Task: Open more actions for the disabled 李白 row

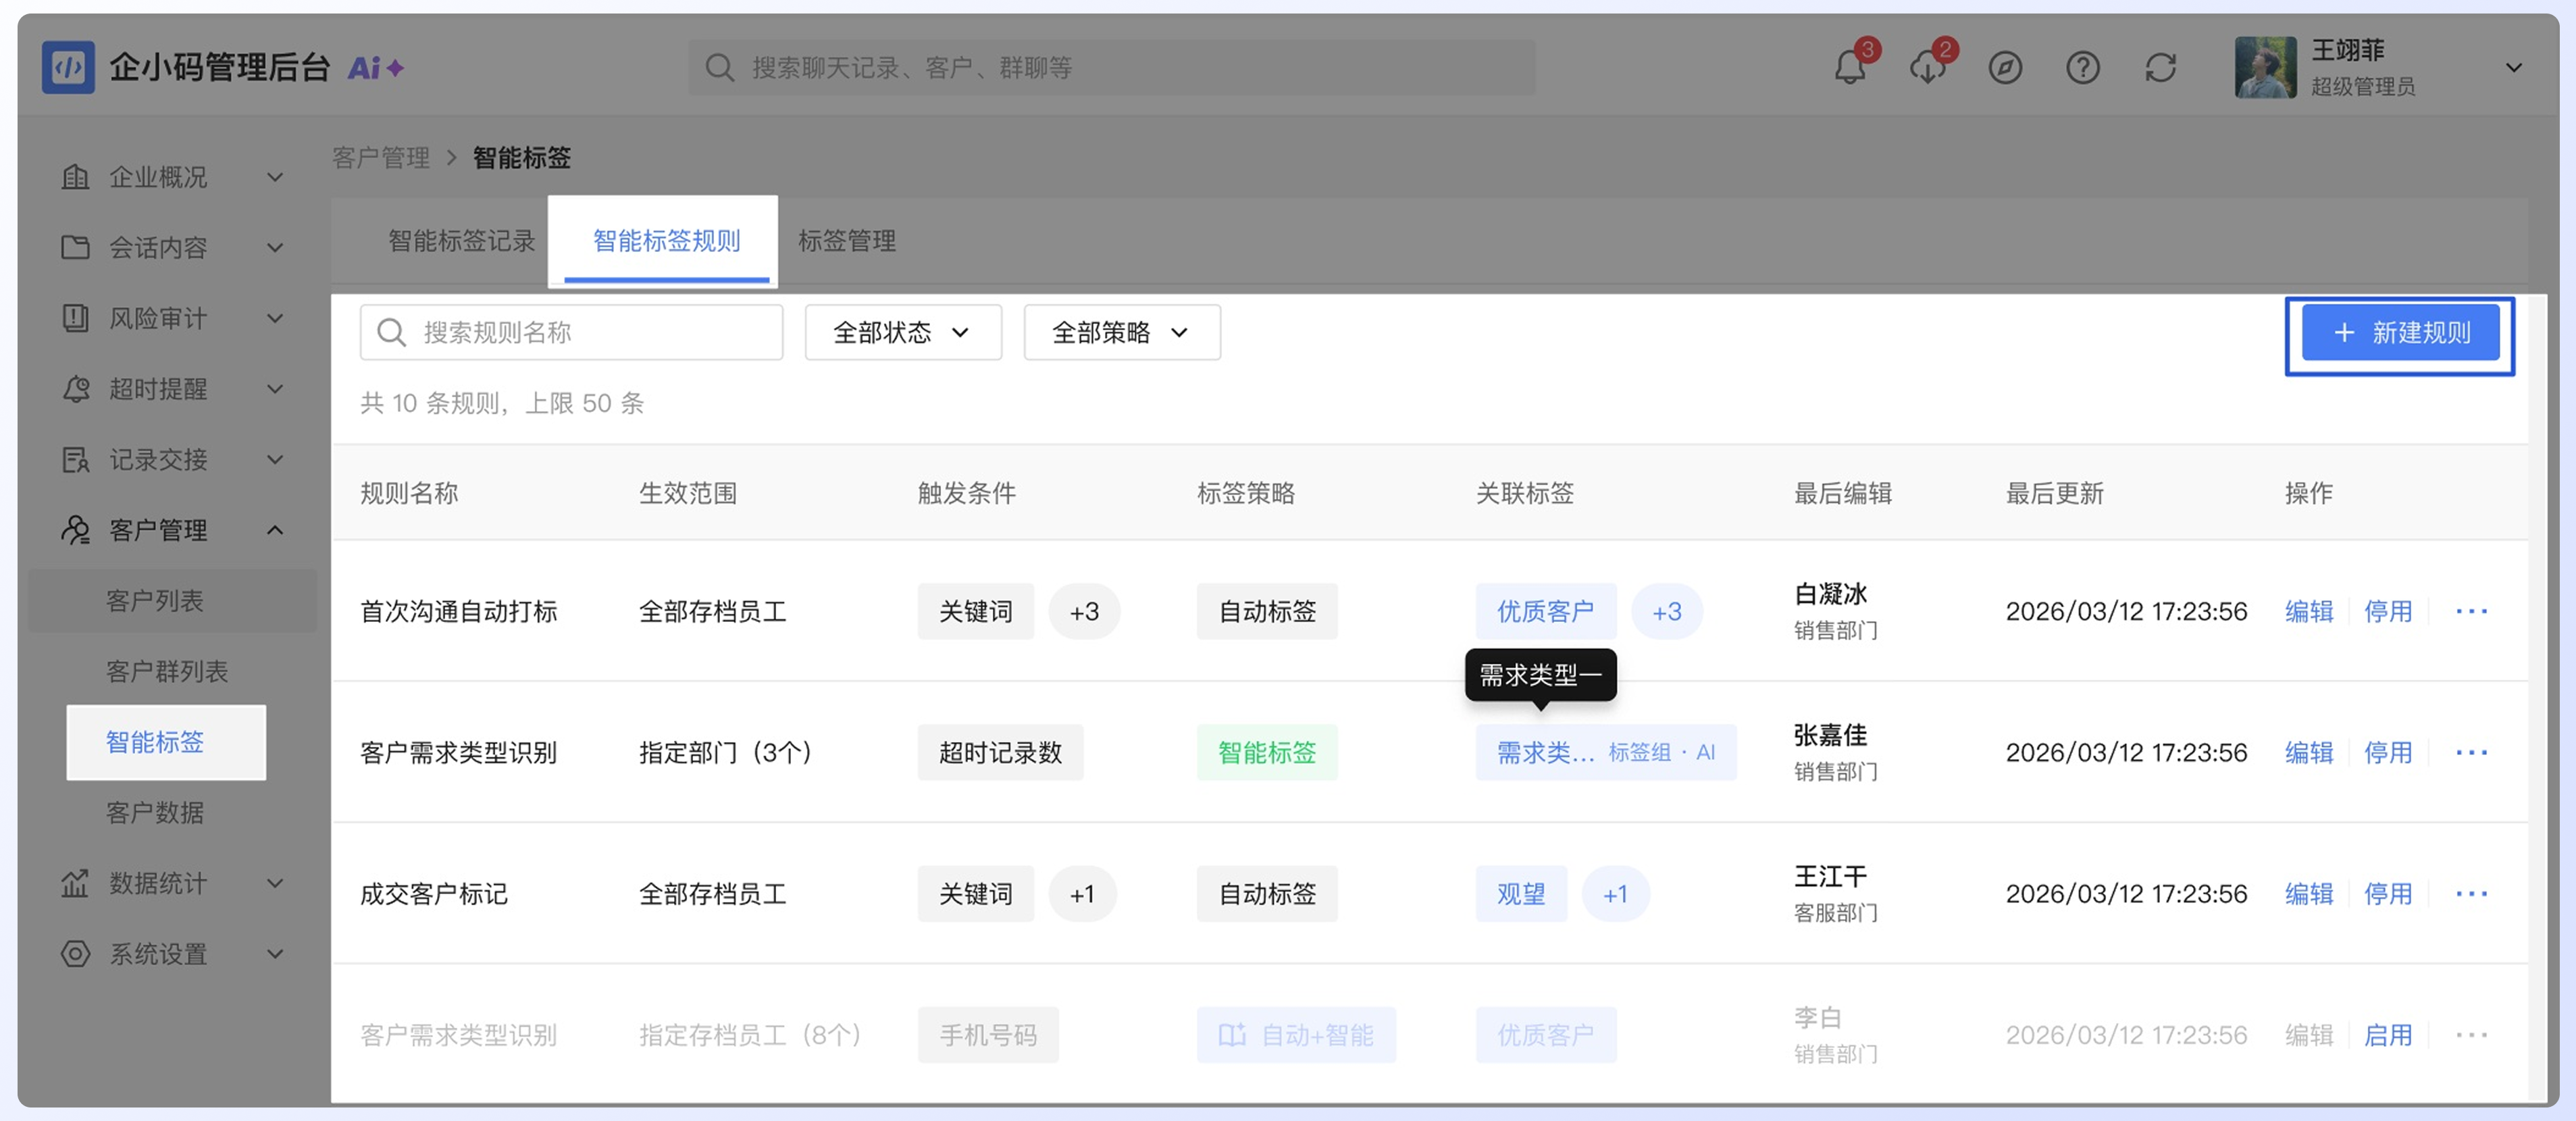Action: point(2471,1034)
